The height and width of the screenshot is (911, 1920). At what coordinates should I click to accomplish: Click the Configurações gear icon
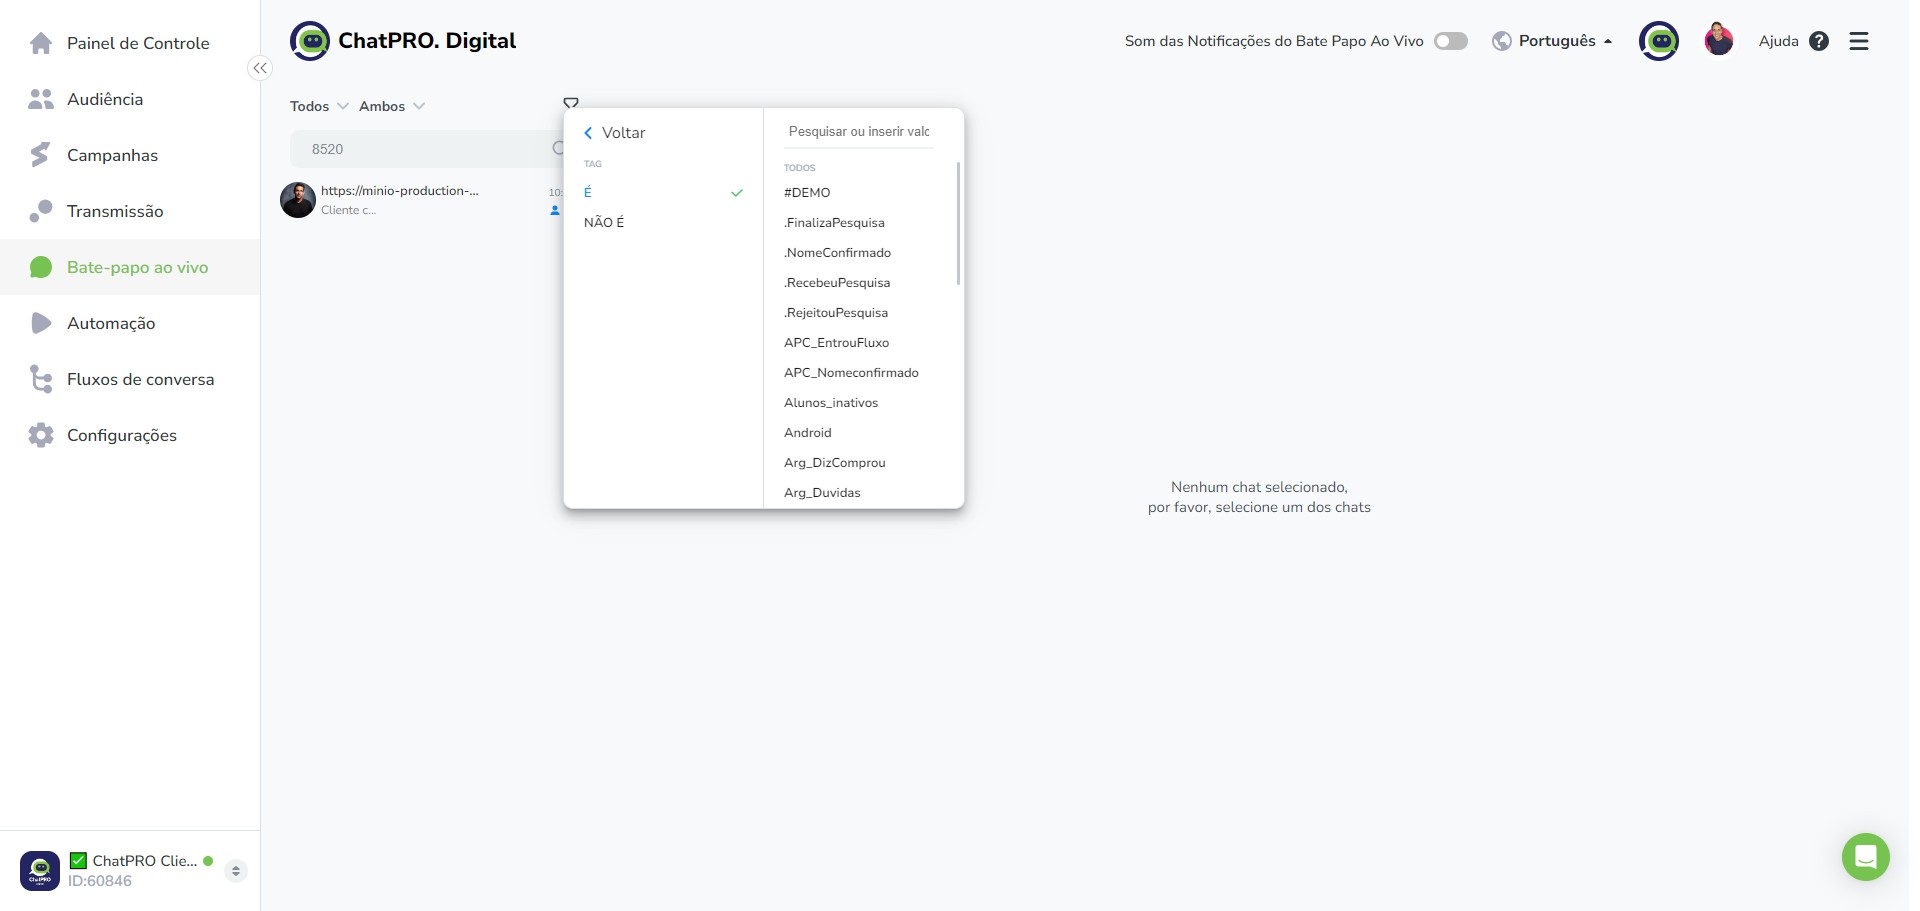41,435
